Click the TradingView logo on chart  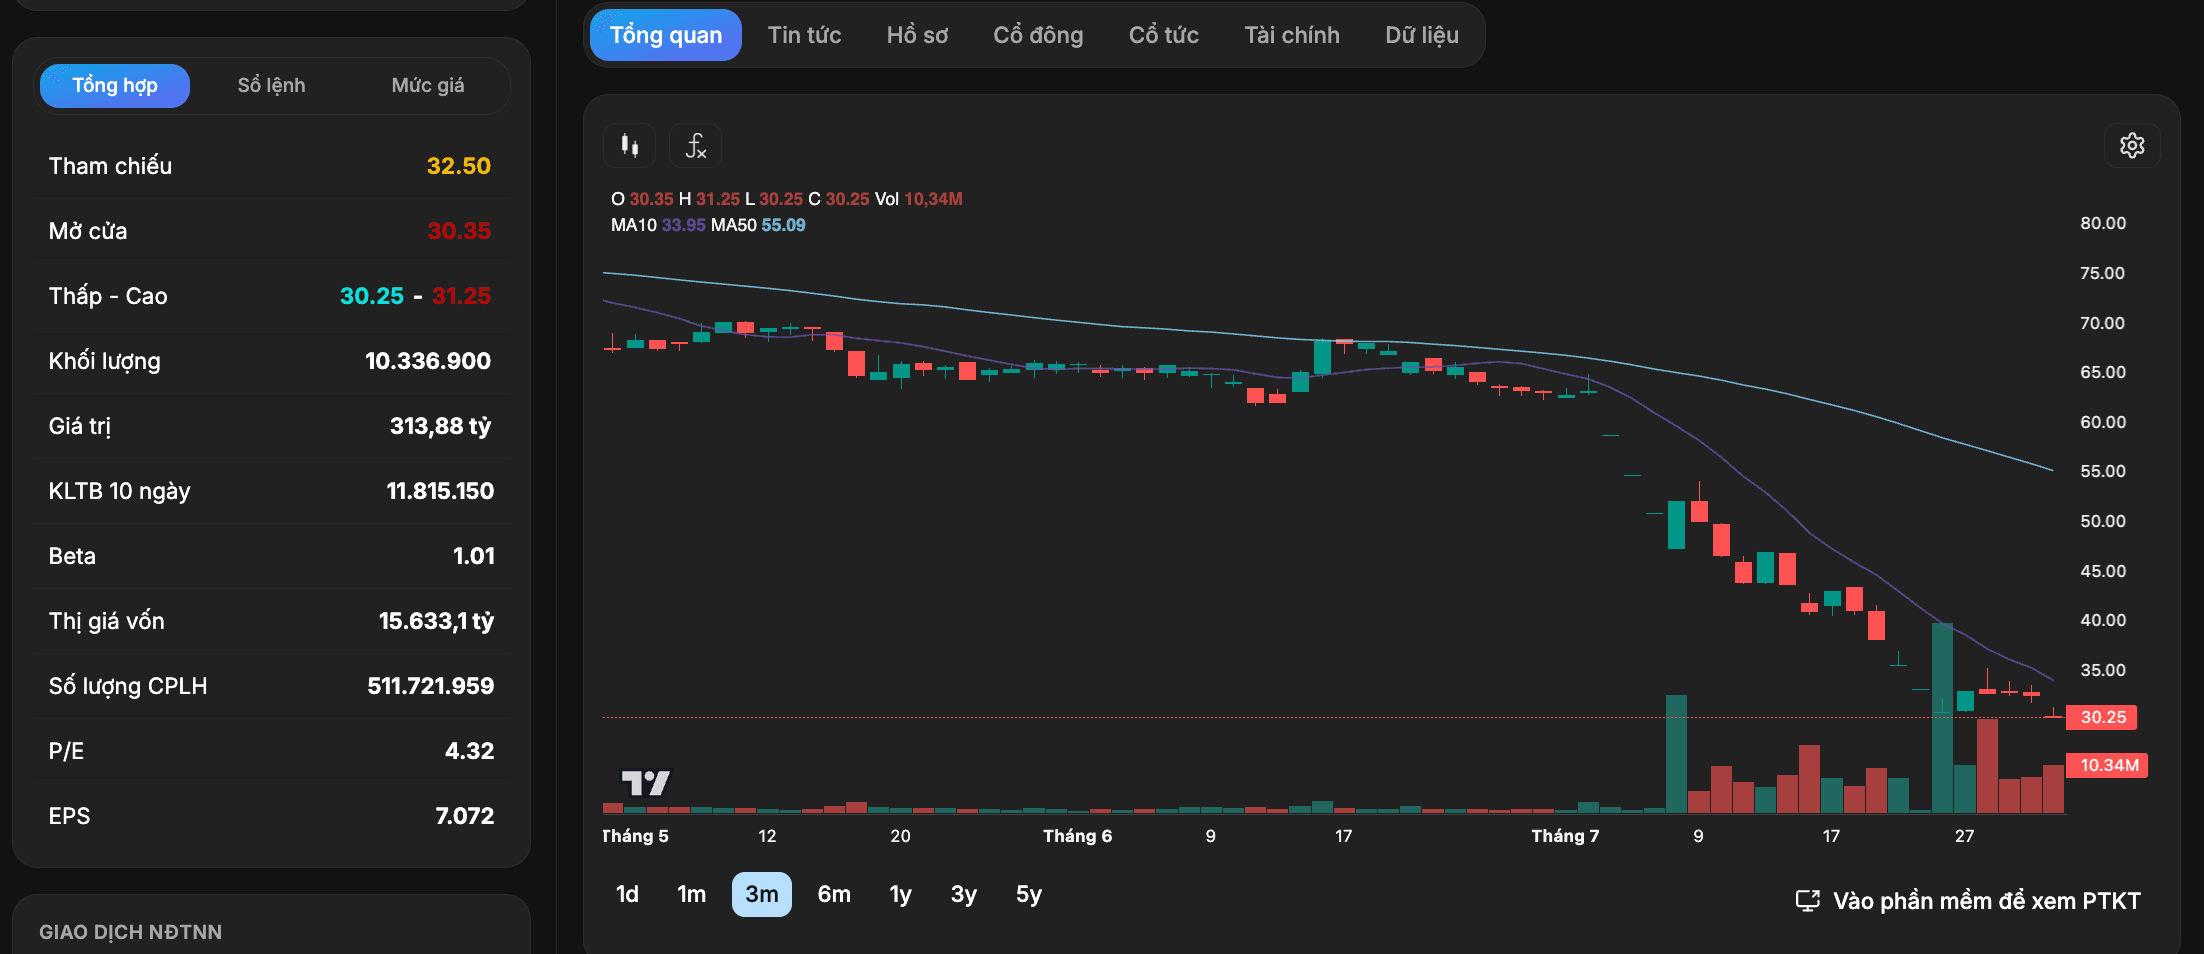pos(646,782)
